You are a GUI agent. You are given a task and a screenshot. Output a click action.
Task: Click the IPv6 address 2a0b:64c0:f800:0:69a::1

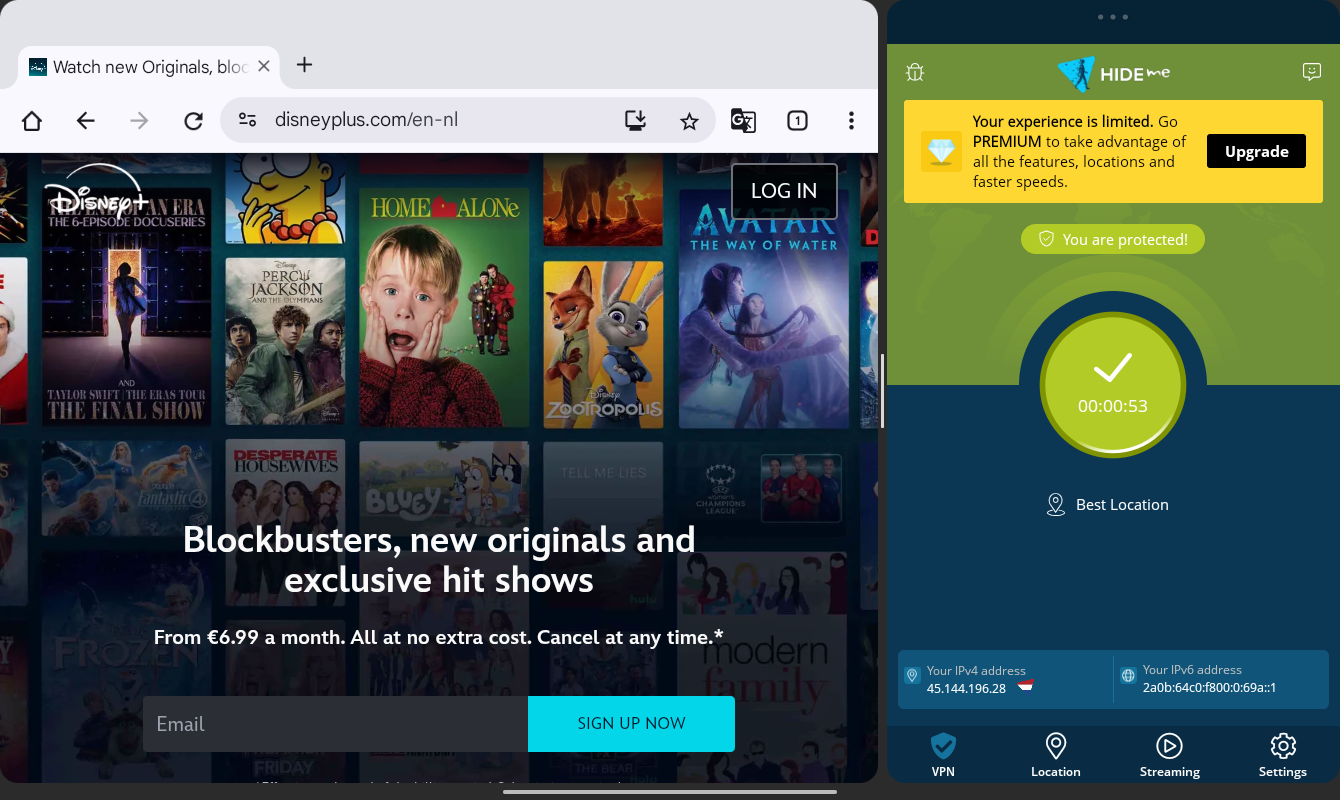tap(1209, 688)
